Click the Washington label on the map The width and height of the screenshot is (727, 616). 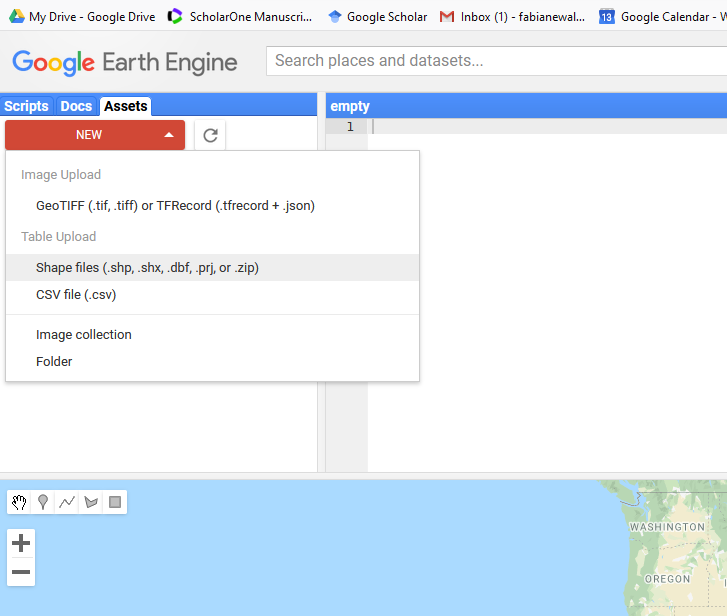pyautogui.click(x=667, y=527)
